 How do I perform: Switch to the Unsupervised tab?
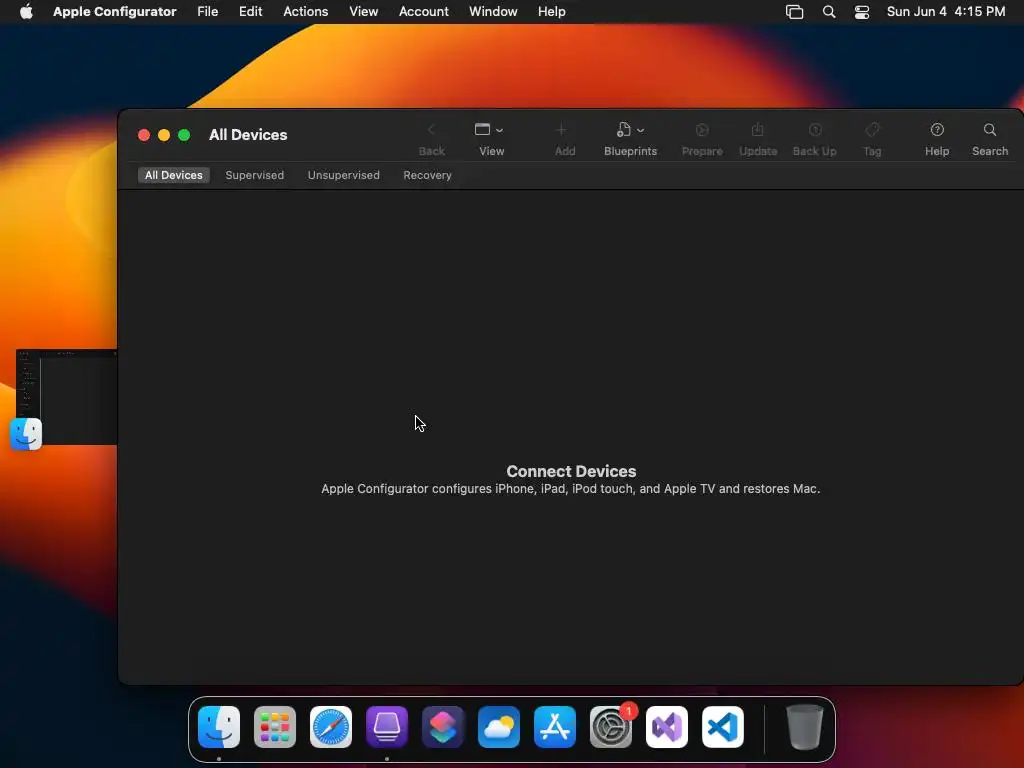(344, 175)
